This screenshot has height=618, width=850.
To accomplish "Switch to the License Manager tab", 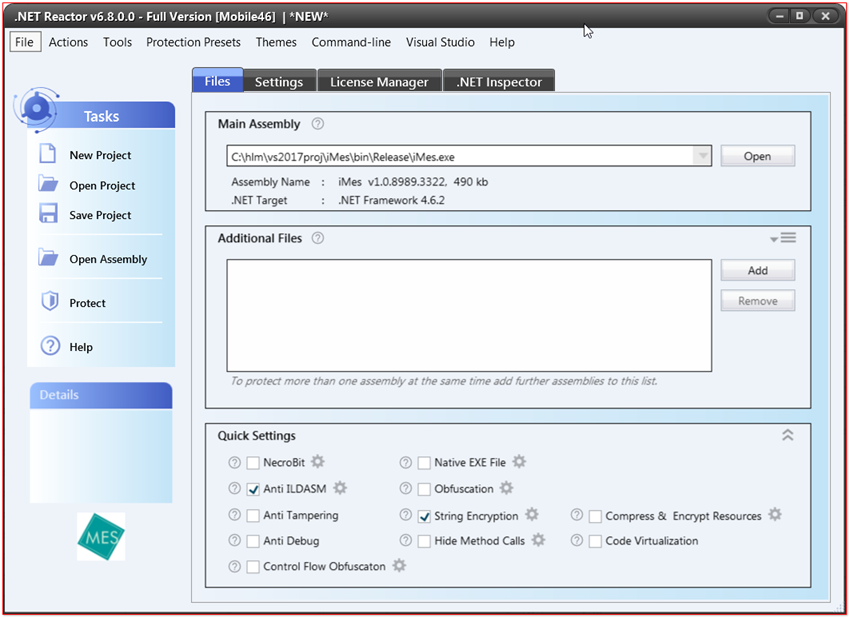I will (379, 81).
